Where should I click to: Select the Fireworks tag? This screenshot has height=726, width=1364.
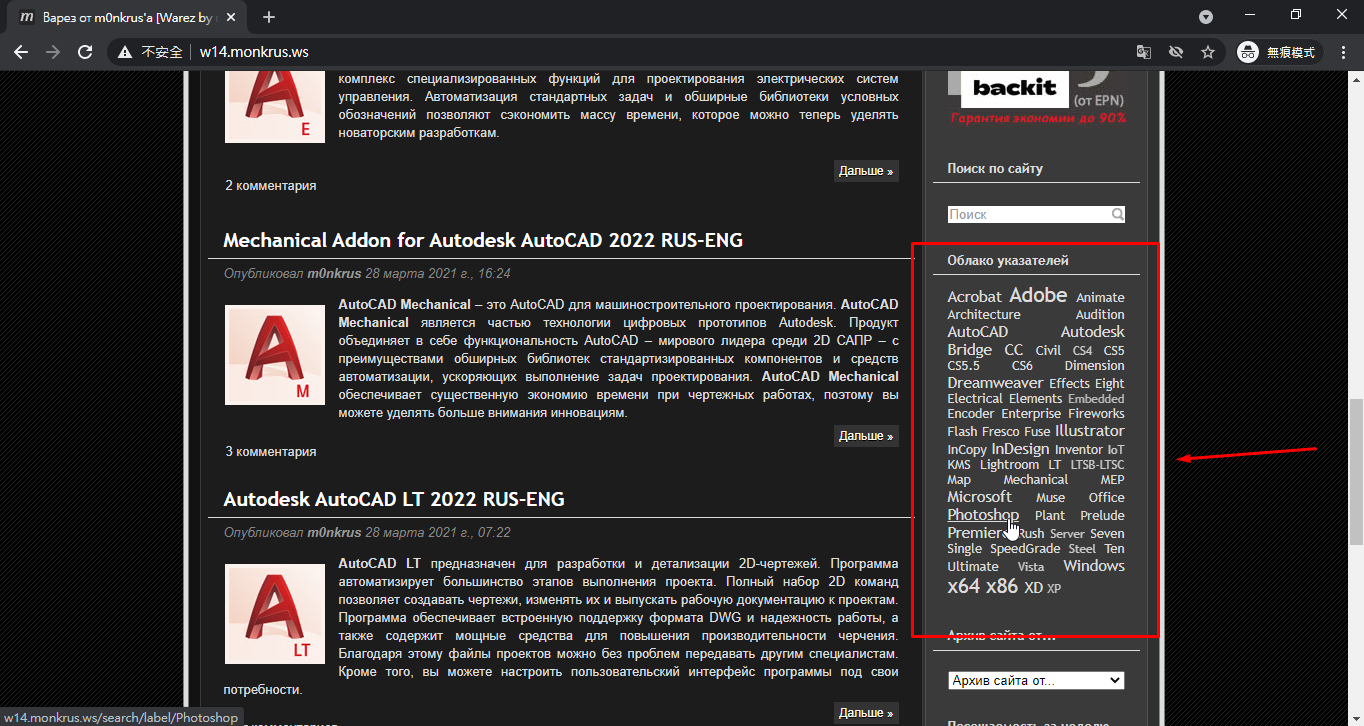[x=1096, y=414]
